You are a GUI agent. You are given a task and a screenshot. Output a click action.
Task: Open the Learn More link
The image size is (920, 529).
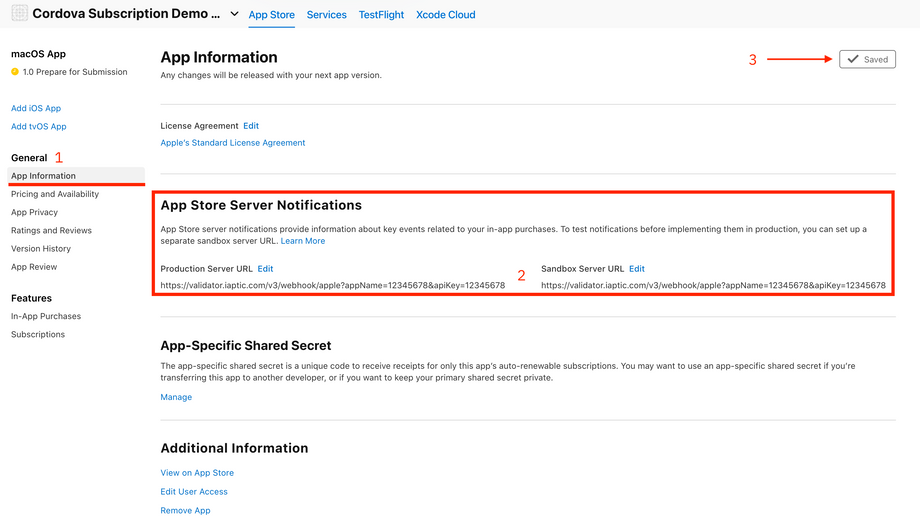coord(302,241)
